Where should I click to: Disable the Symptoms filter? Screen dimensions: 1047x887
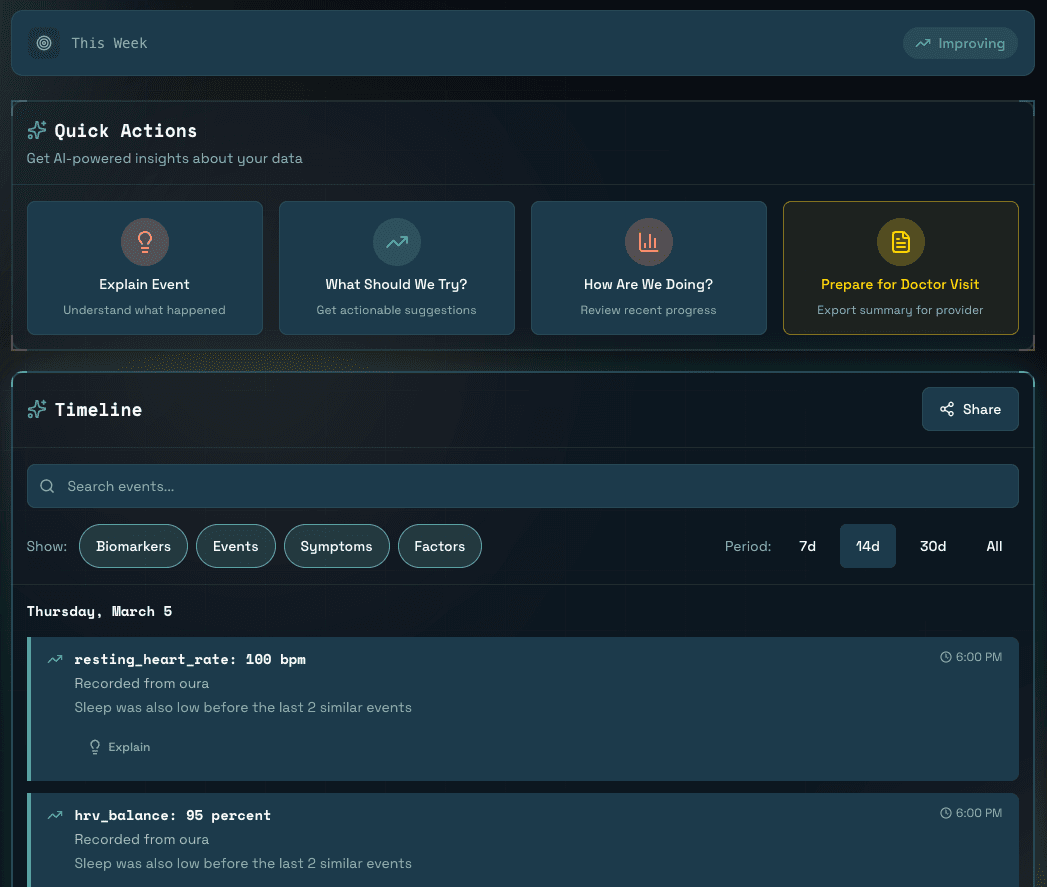pyautogui.click(x=336, y=546)
